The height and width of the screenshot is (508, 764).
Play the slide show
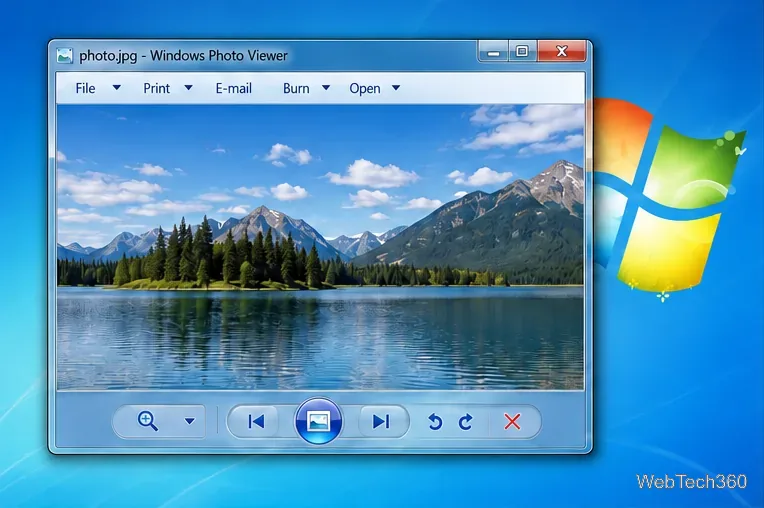pos(319,421)
